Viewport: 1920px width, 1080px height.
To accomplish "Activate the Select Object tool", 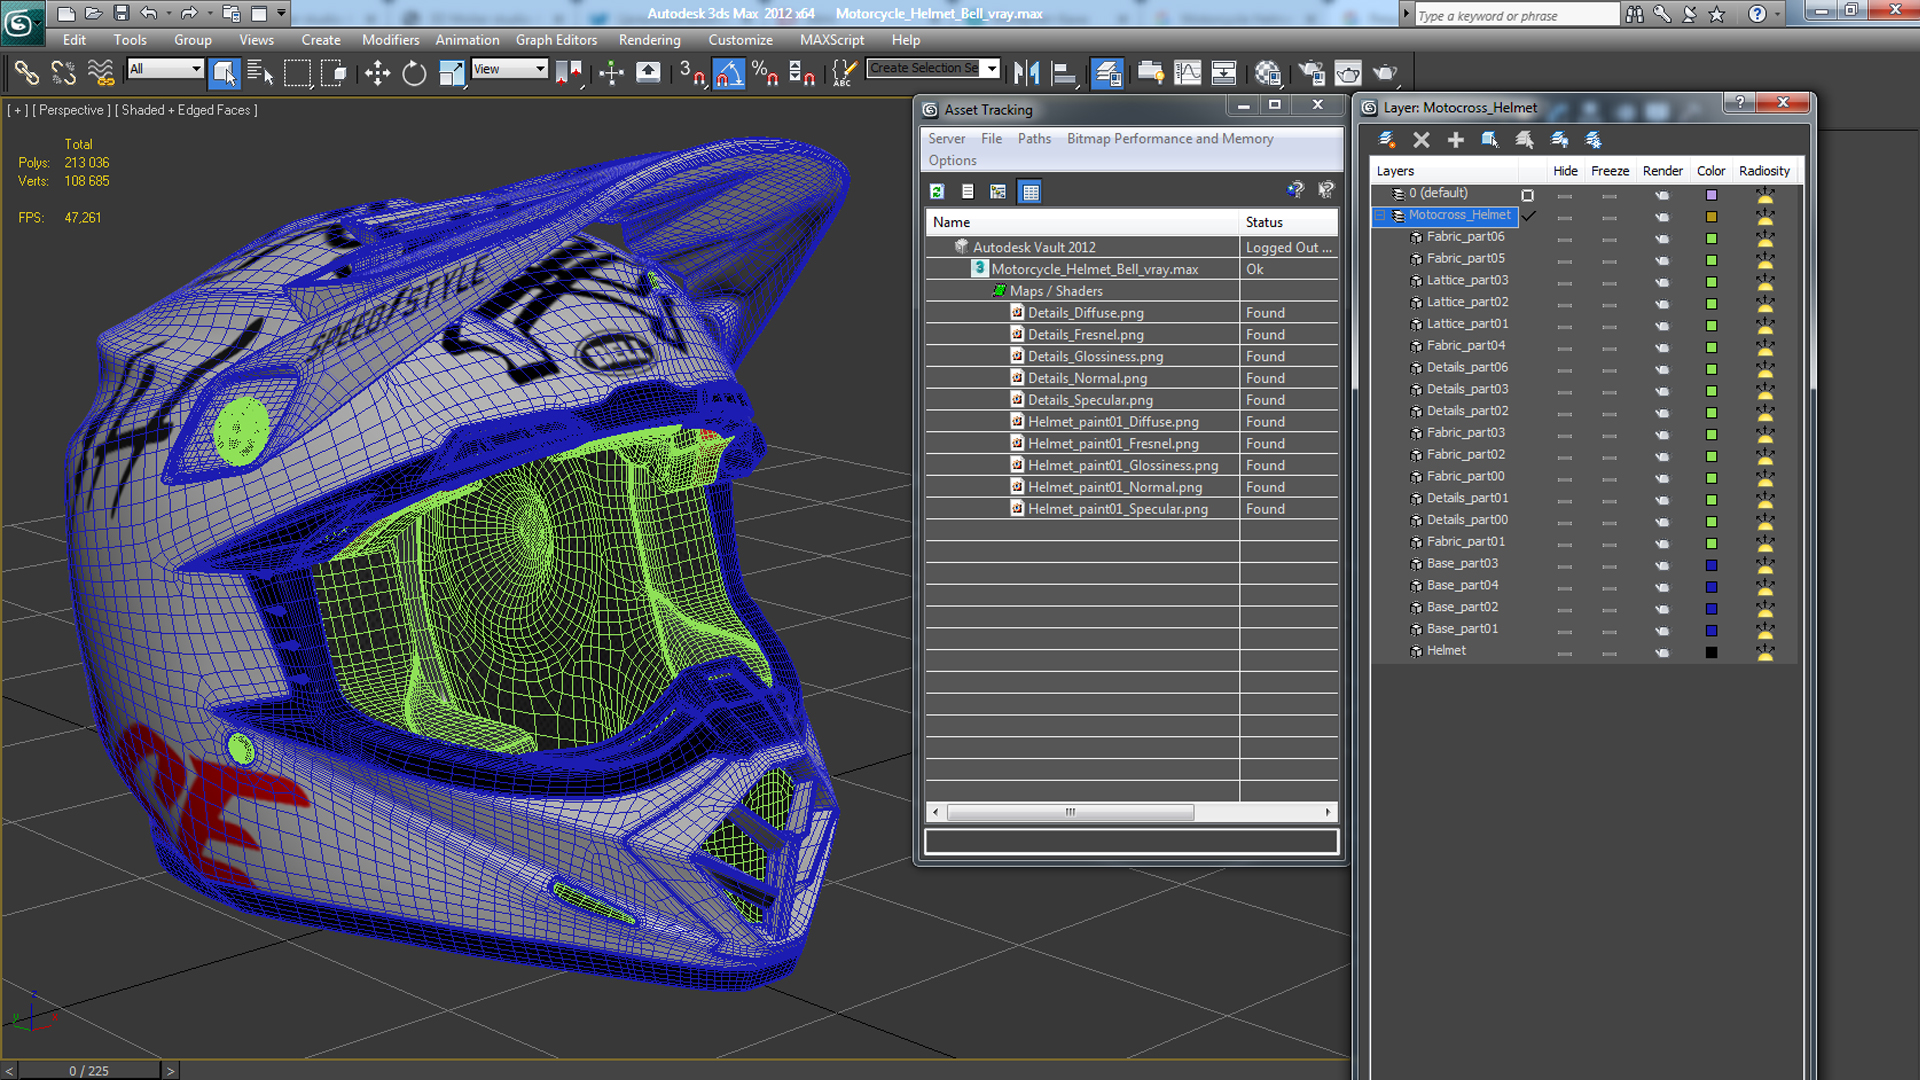I will click(x=224, y=72).
